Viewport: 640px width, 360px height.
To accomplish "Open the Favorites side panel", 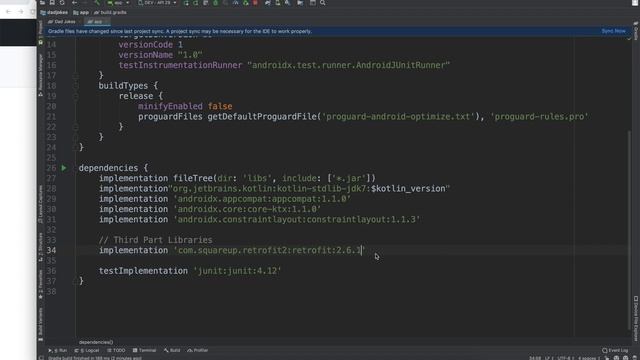I will (40, 284).
